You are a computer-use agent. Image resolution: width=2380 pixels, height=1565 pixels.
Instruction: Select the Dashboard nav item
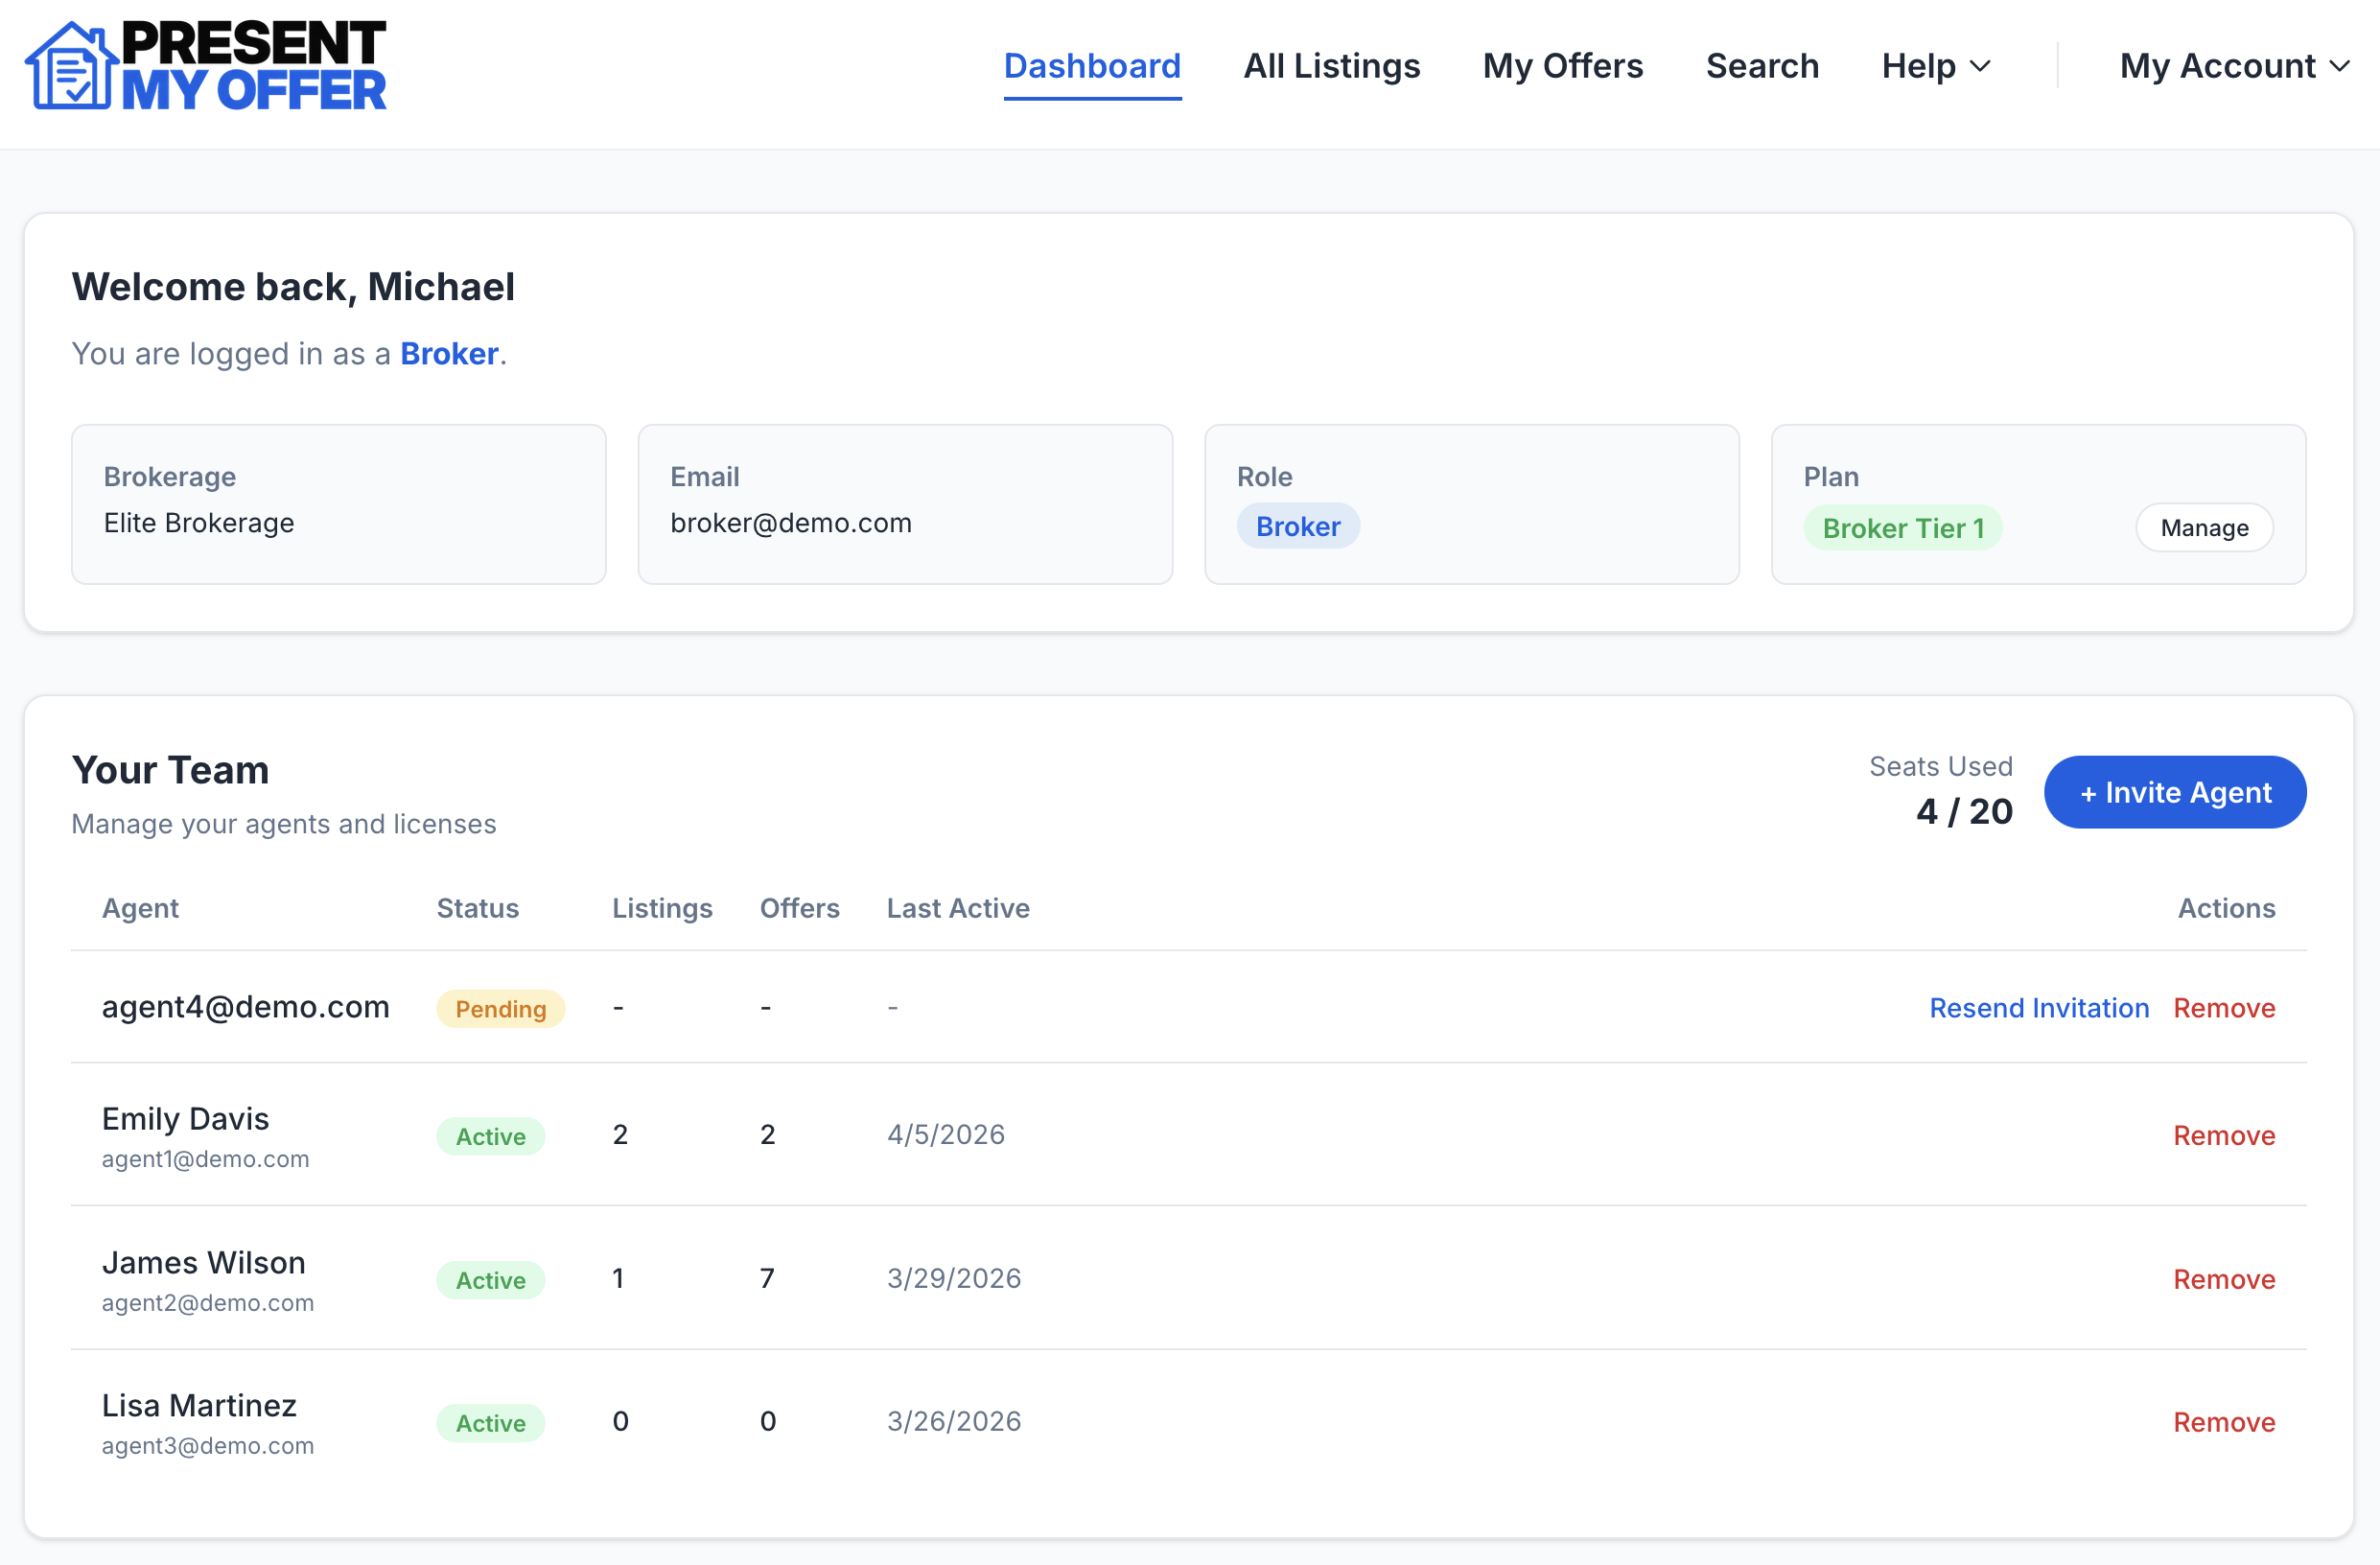1092,65
